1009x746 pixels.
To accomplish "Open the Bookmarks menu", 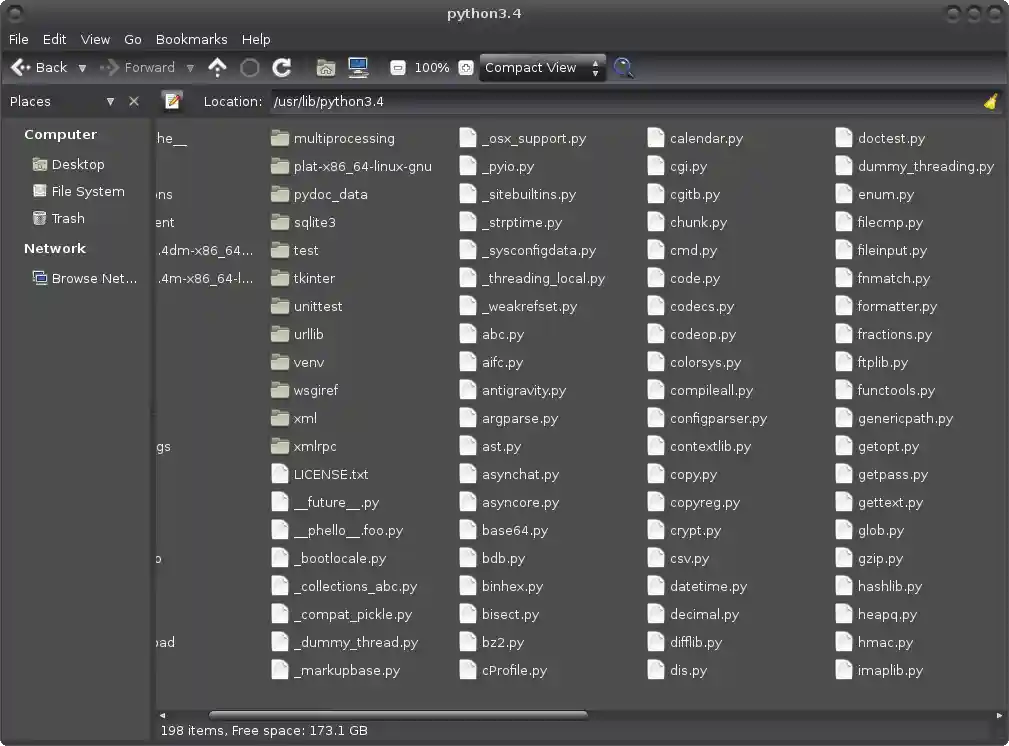I will [191, 39].
